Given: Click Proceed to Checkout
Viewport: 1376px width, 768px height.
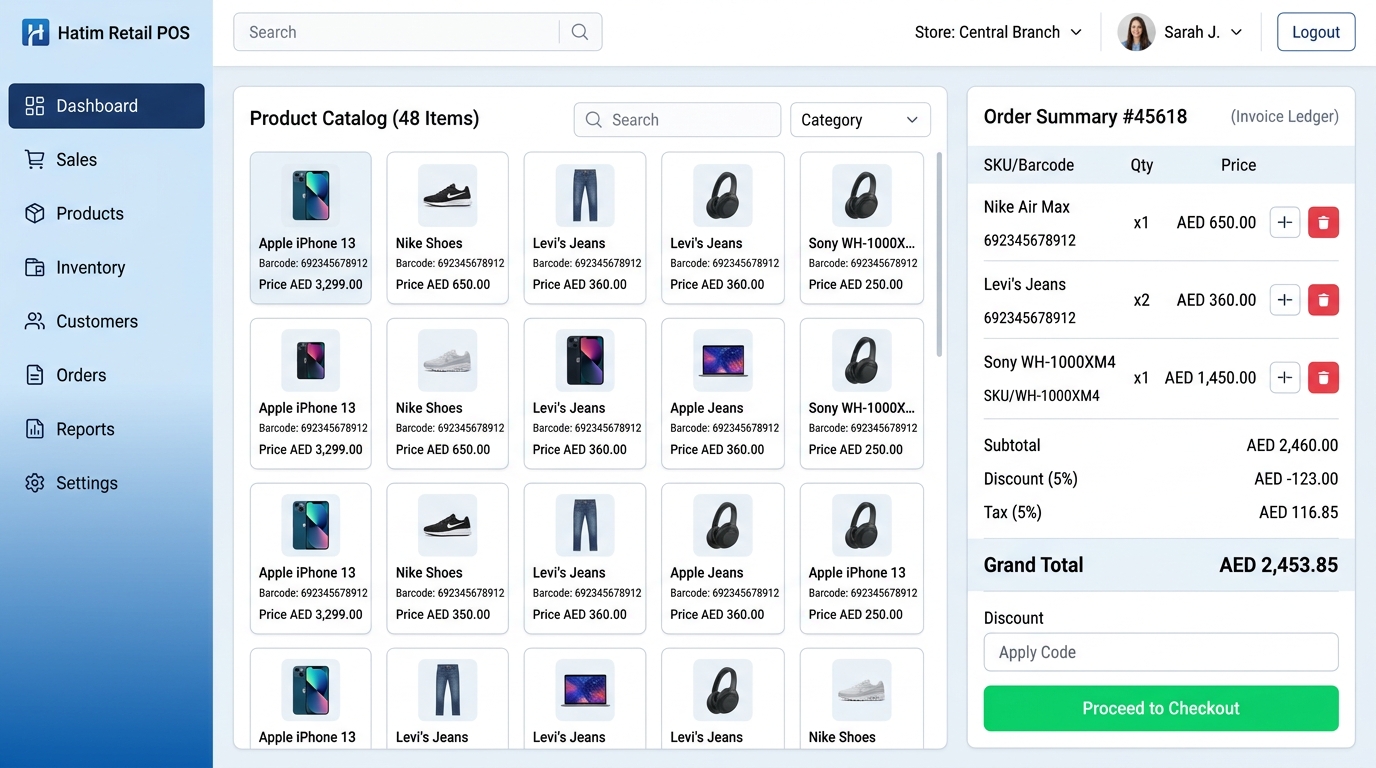Looking at the screenshot, I should click(1161, 708).
